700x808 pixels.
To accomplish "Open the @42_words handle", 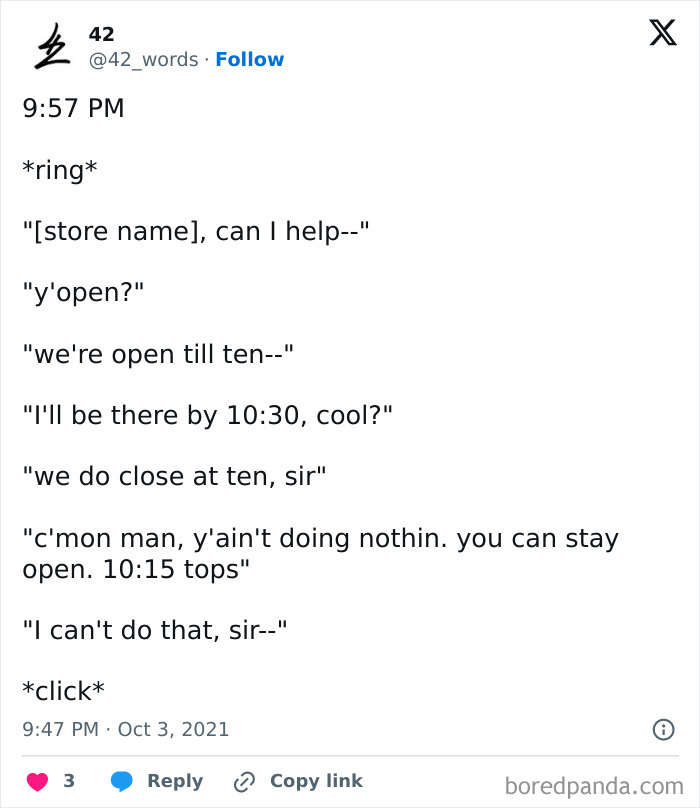I will (144, 60).
